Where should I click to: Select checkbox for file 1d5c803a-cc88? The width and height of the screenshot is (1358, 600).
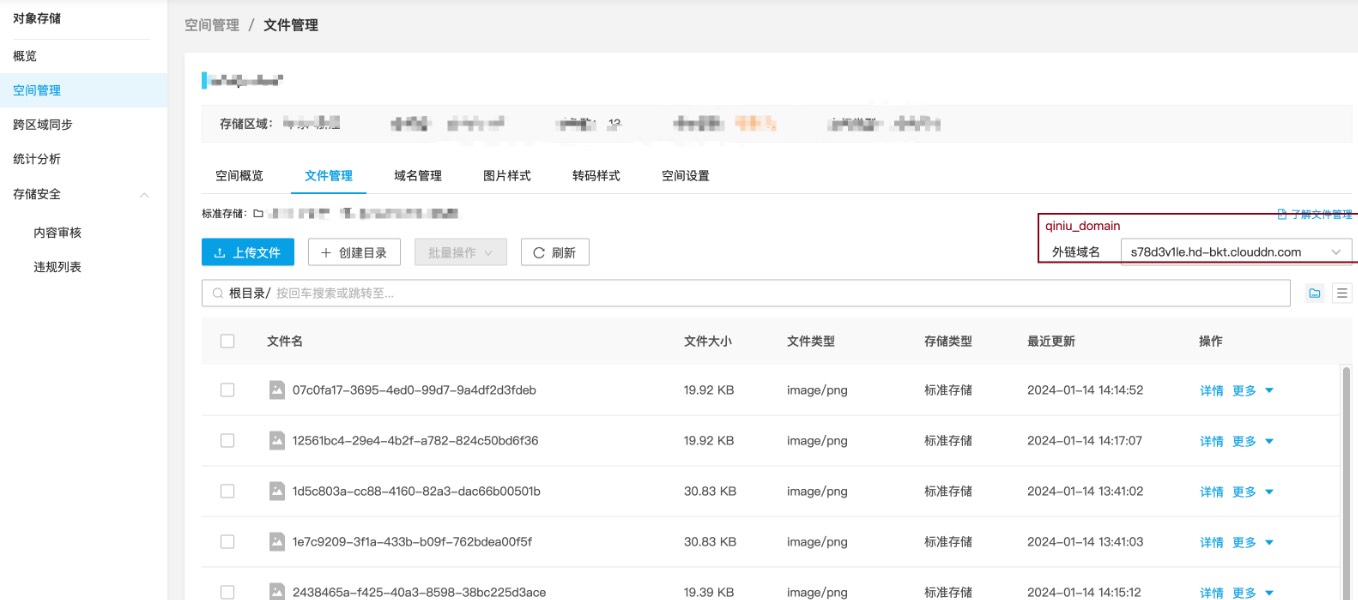point(227,491)
